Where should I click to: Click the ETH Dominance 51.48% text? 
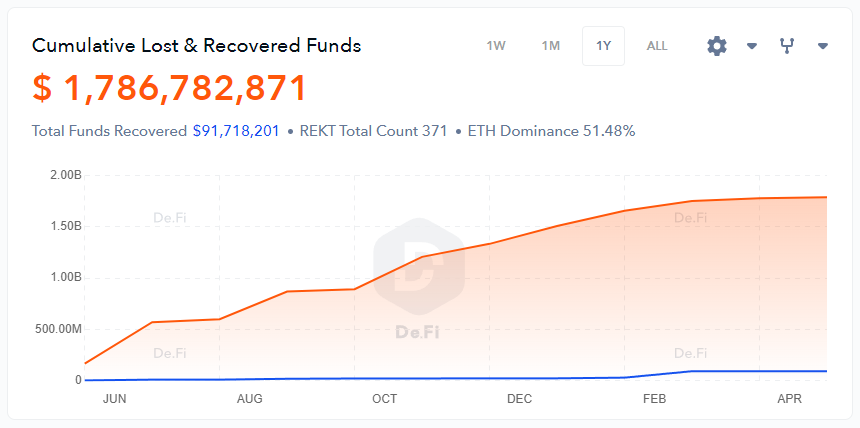pos(551,131)
